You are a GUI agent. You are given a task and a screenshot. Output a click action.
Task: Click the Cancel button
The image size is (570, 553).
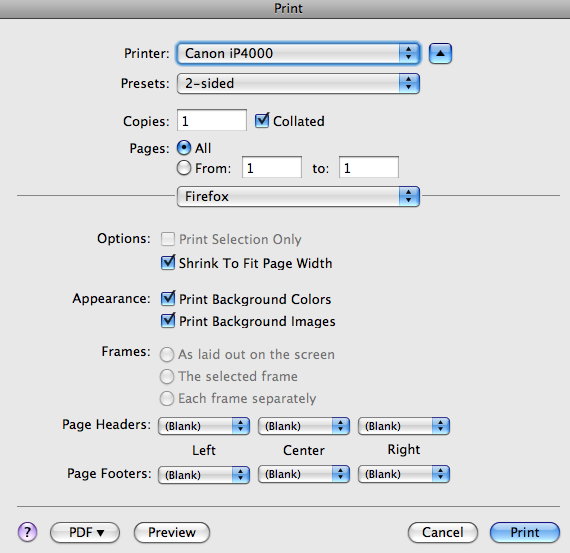click(x=443, y=533)
